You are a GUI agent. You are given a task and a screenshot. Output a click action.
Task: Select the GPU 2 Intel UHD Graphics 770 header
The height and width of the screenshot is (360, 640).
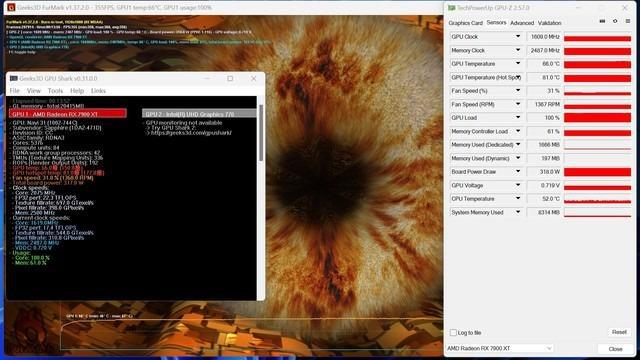199,114
